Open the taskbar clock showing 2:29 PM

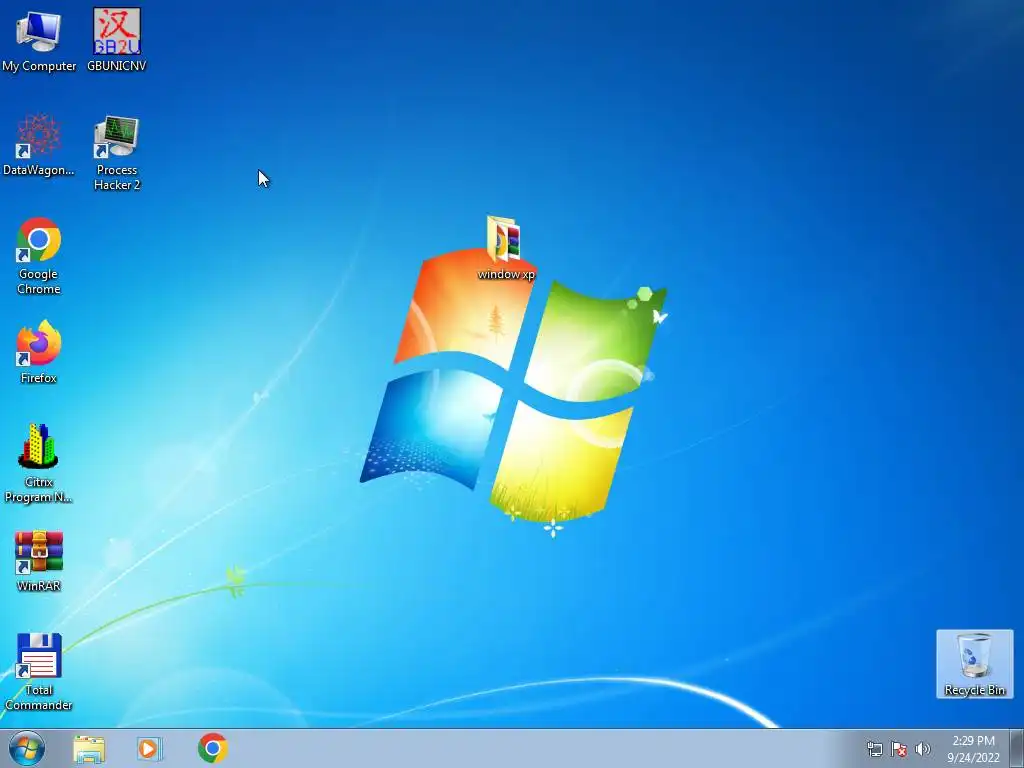pyautogui.click(x=973, y=749)
